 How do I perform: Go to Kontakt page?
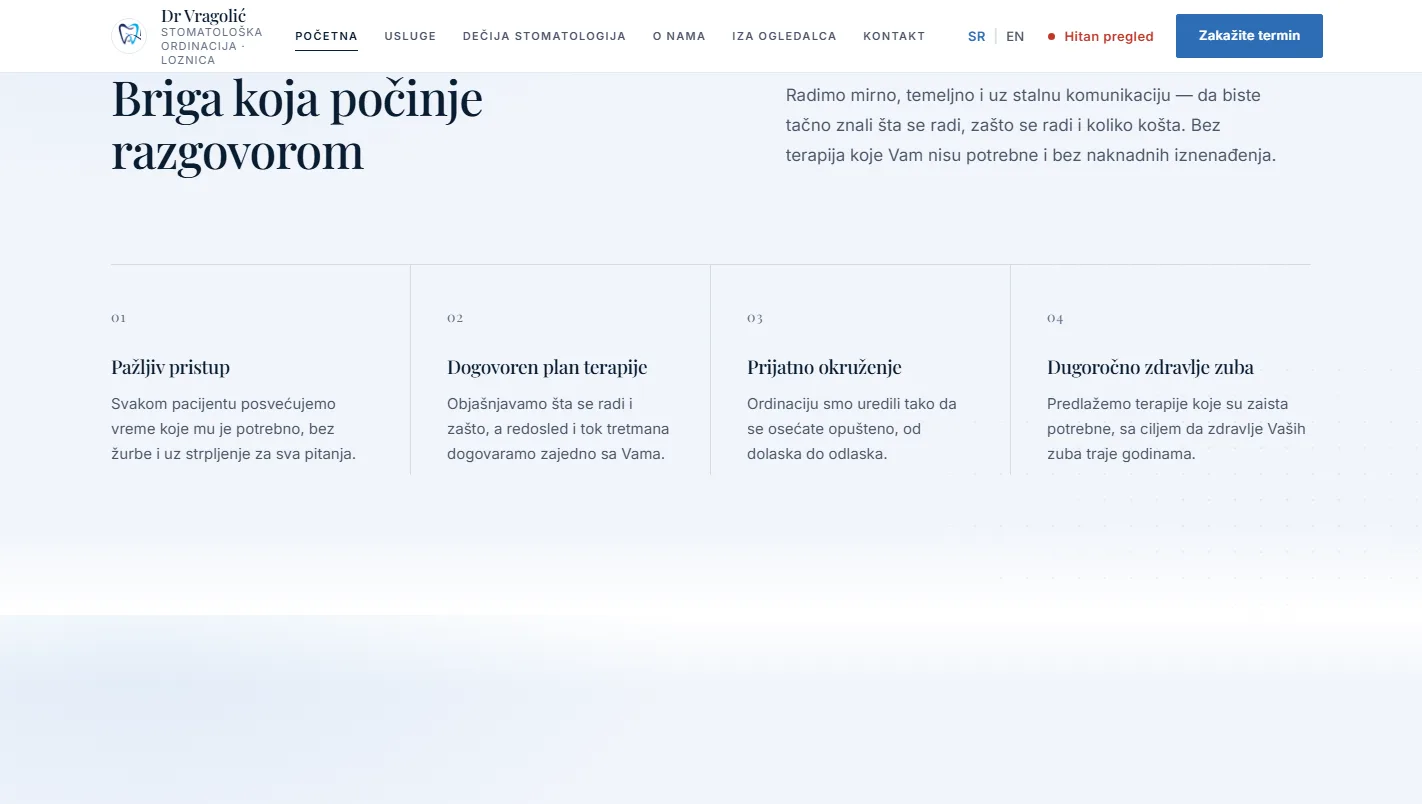pos(894,36)
